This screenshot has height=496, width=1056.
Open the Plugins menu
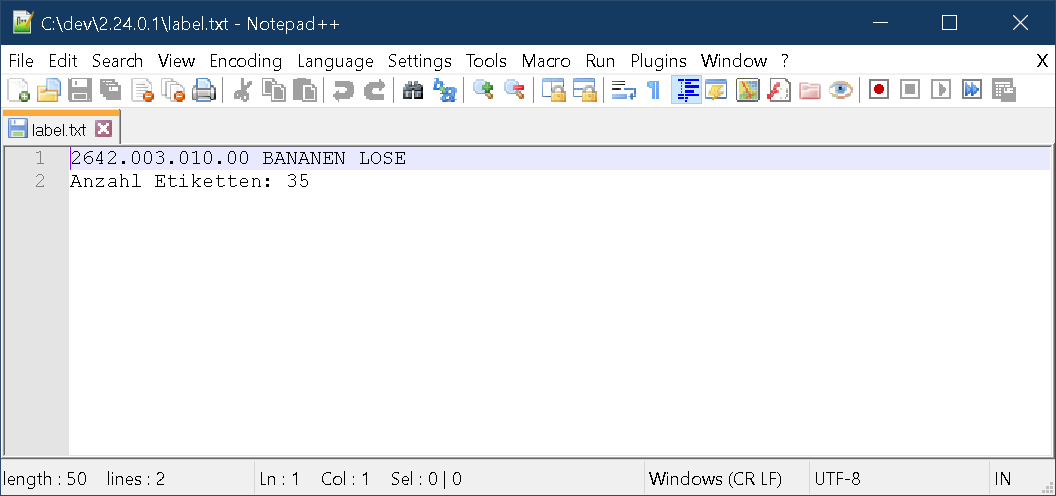pos(658,61)
